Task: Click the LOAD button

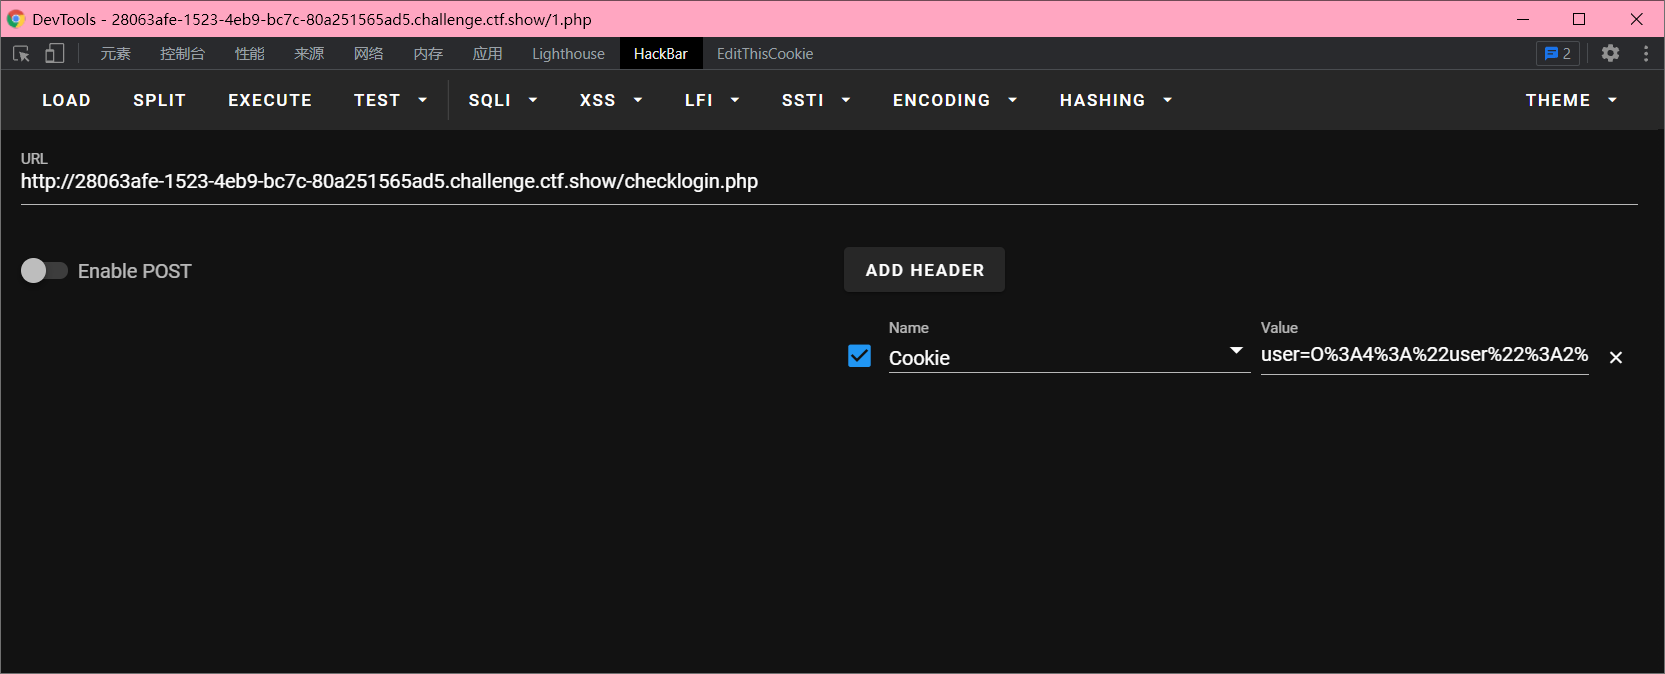Action: click(66, 100)
